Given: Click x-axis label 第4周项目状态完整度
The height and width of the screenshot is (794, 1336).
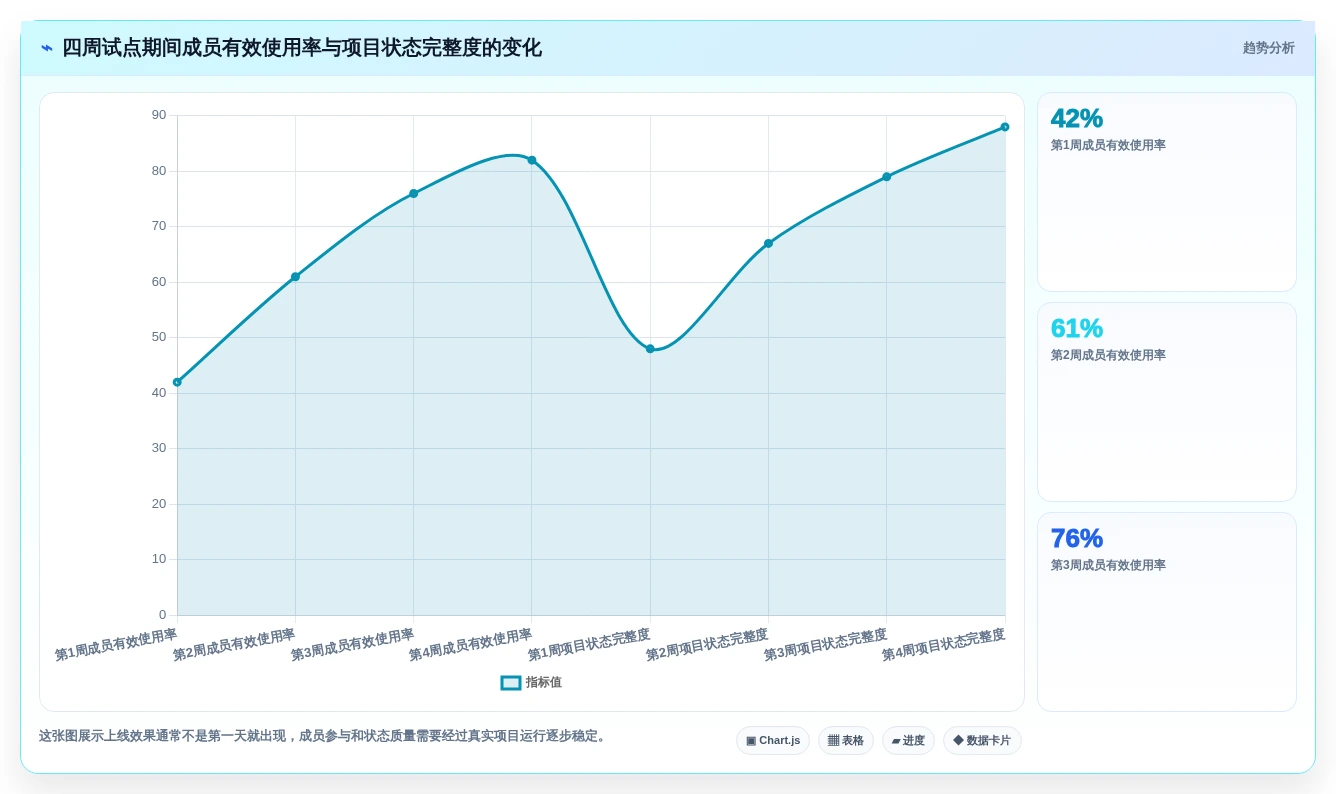Looking at the screenshot, I should point(943,645).
